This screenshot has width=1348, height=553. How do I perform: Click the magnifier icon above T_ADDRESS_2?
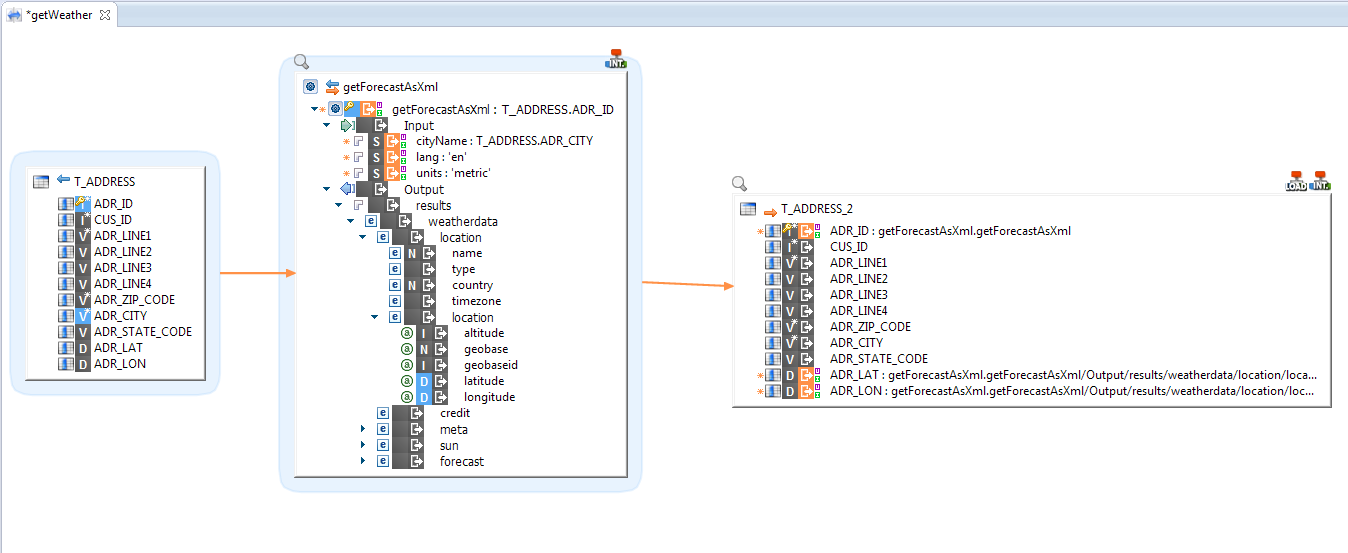(740, 184)
